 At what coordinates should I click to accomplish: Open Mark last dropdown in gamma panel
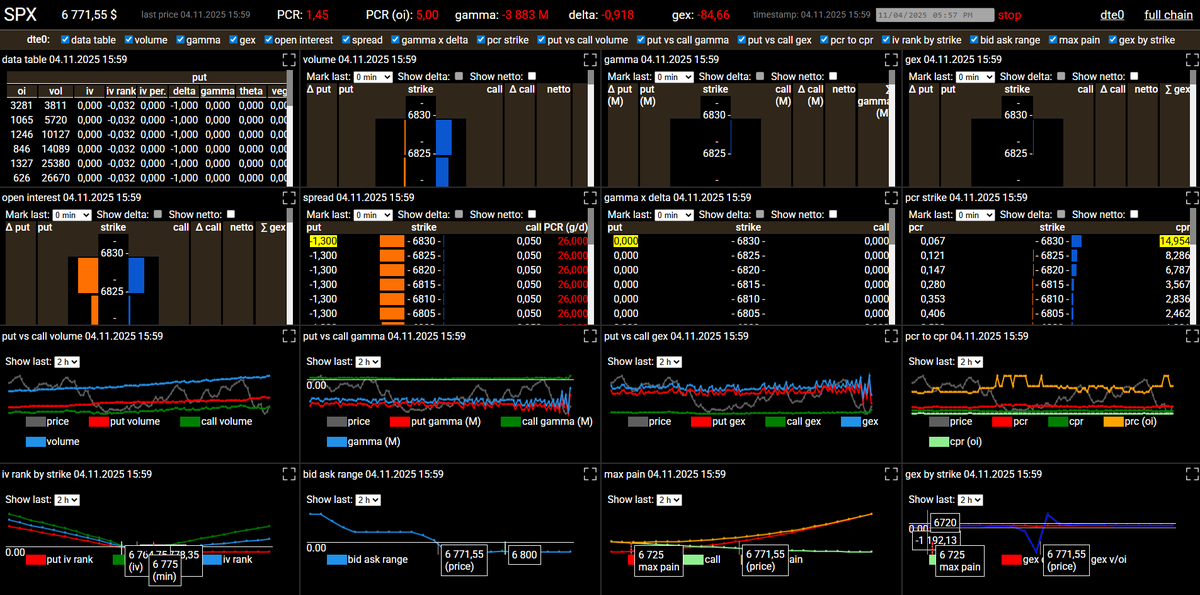(675, 77)
